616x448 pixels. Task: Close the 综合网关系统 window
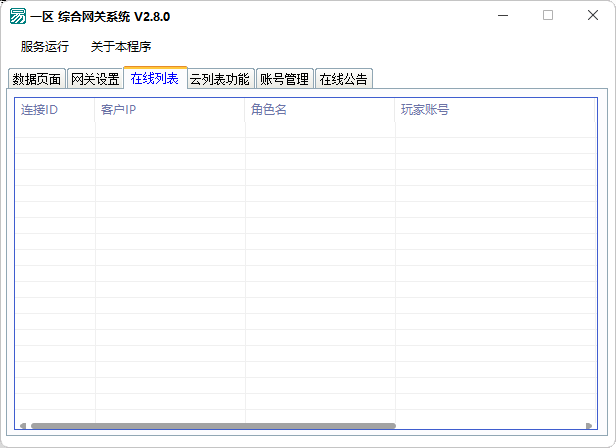[x=593, y=16]
